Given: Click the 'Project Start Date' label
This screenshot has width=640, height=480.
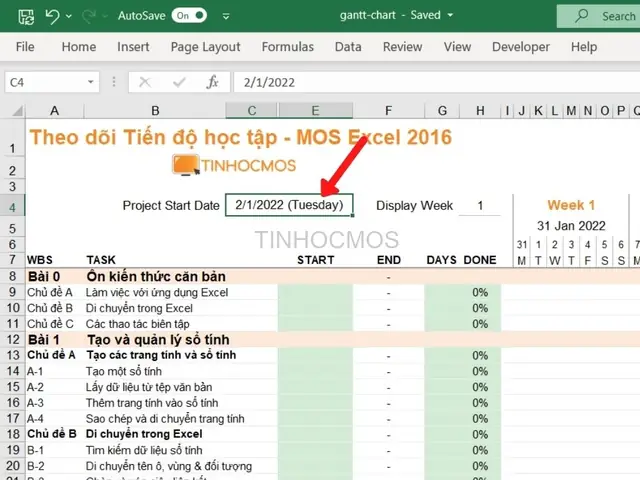Looking at the screenshot, I should pos(171,205).
